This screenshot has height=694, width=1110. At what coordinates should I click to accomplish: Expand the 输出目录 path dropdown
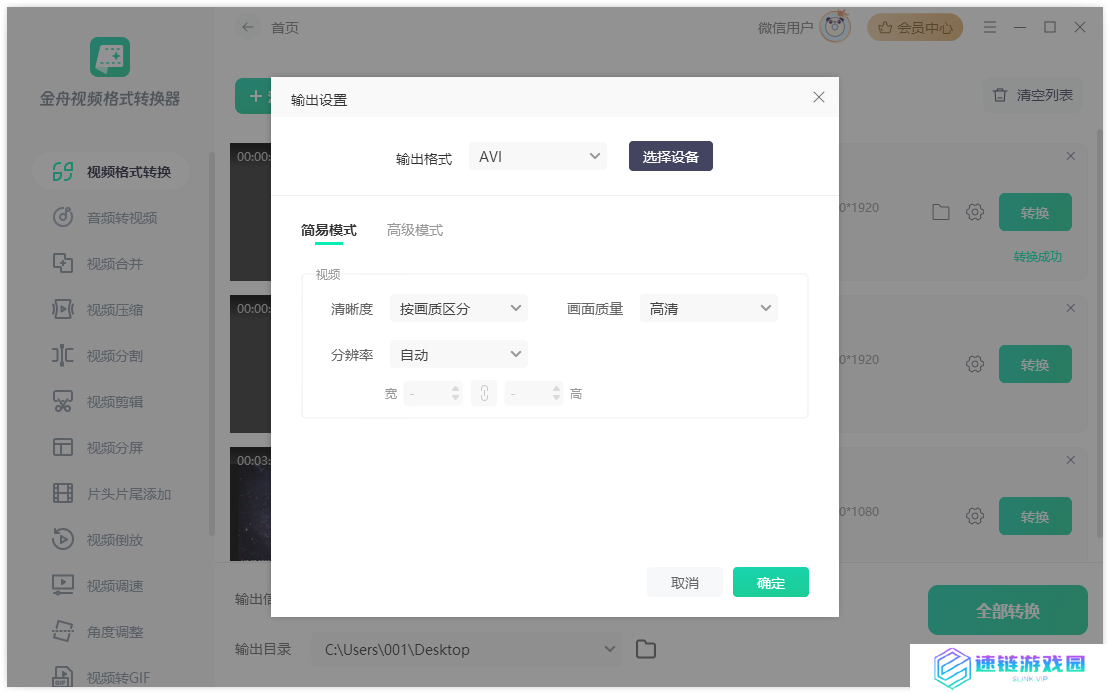click(467, 649)
